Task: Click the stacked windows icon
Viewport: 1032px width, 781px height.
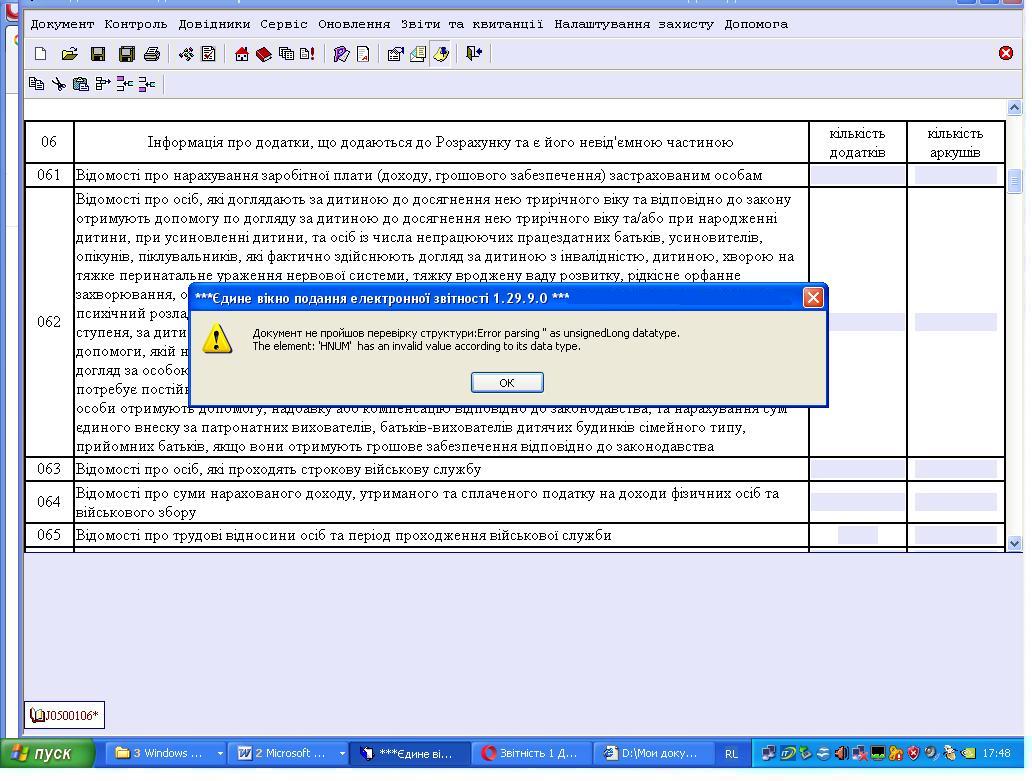Action: click(286, 54)
